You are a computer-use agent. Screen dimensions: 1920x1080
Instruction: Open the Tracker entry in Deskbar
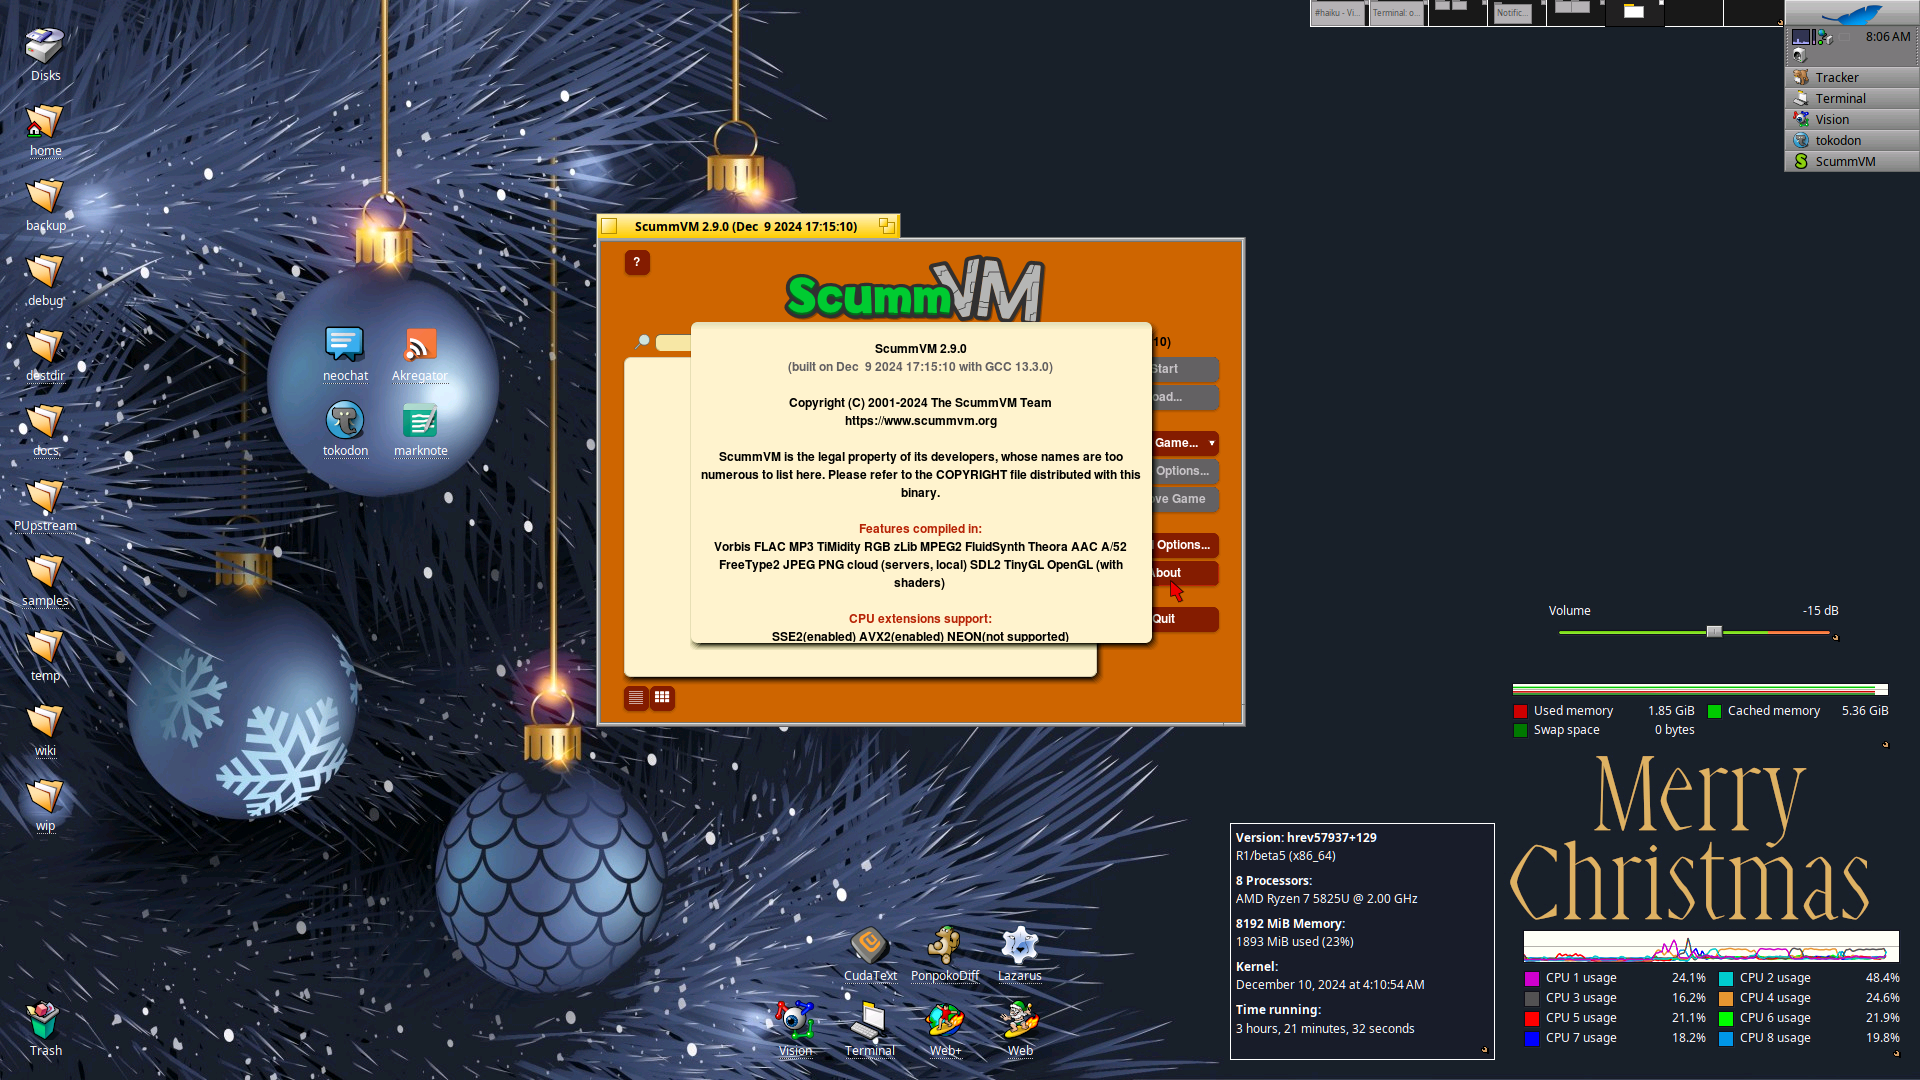[x=1852, y=77]
